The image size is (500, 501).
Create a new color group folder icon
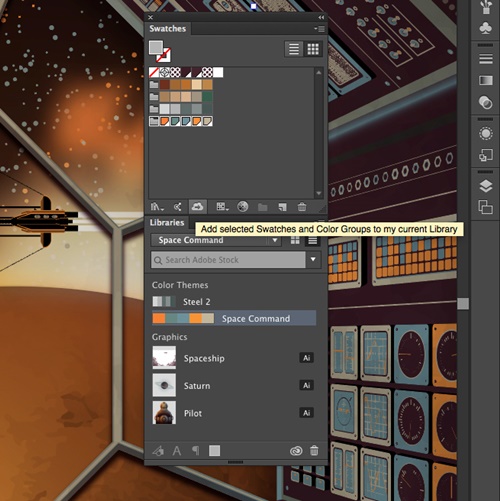click(263, 207)
